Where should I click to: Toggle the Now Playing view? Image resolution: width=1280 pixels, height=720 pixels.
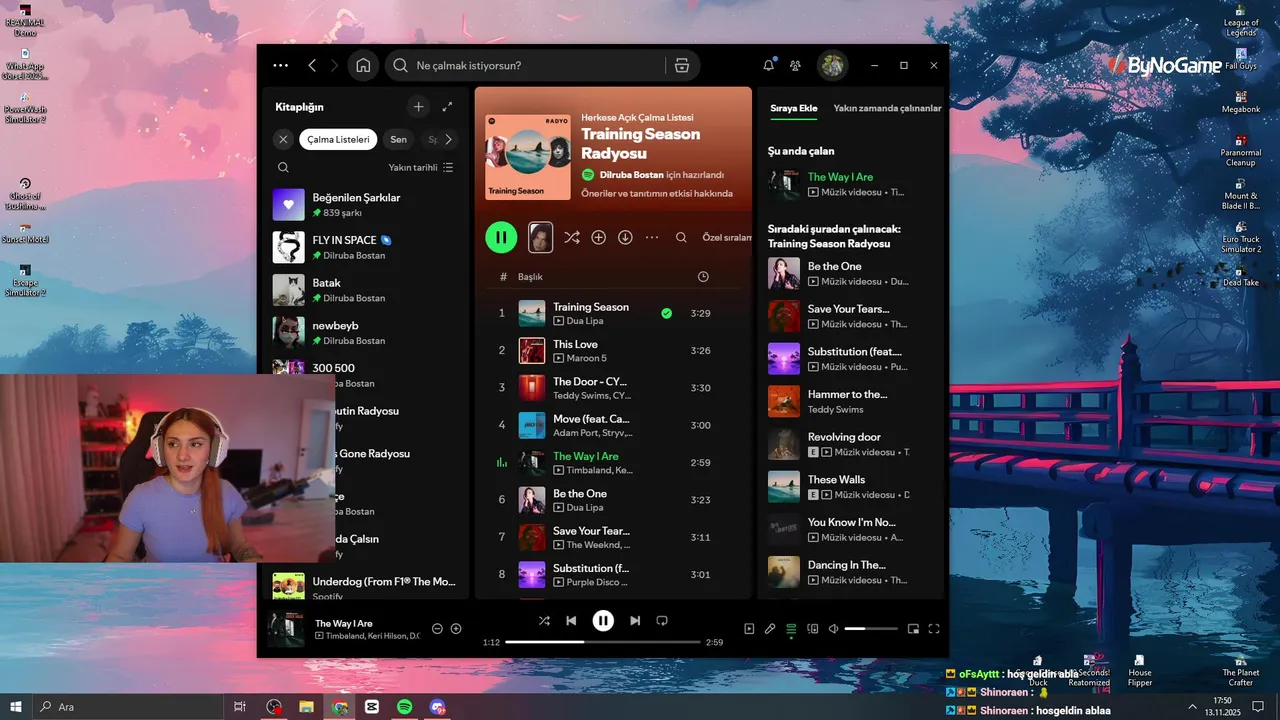pos(749,629)
